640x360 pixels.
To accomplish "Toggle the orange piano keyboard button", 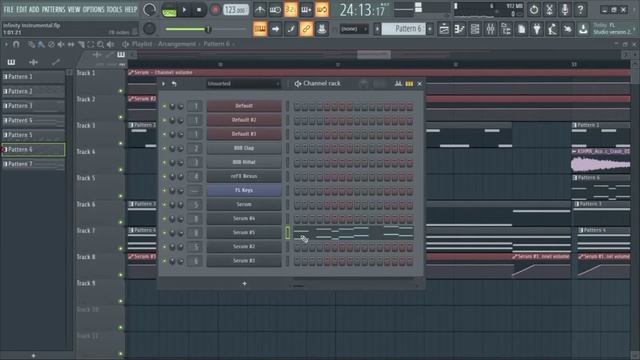I will tap(260, 29).
